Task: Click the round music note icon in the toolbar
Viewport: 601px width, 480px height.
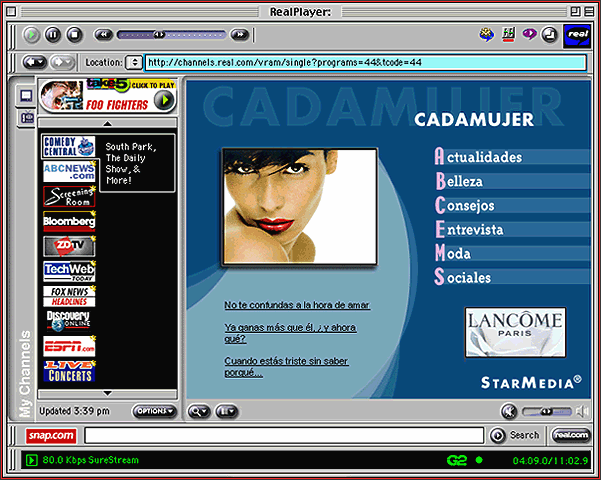Action: [550, 35]
